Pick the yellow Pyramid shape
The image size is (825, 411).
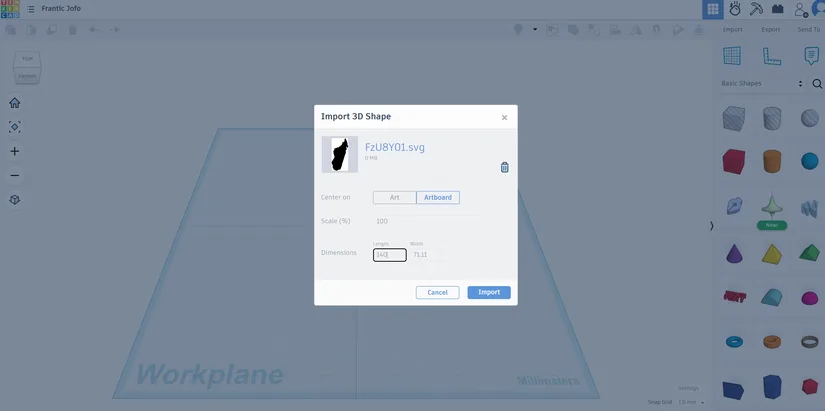tap(772, 254)
